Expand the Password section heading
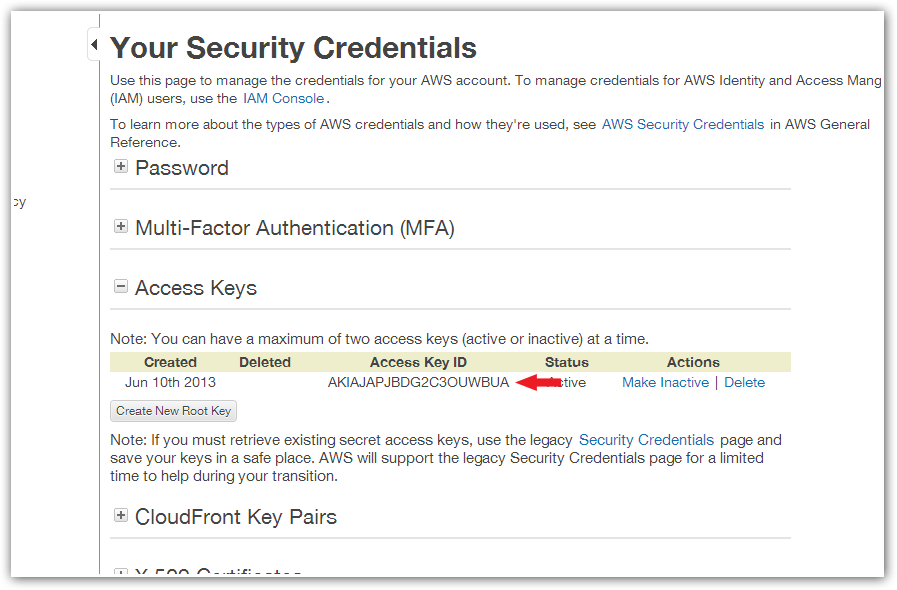The width and height of the screenshot is (897, 590). click(182, 168)
